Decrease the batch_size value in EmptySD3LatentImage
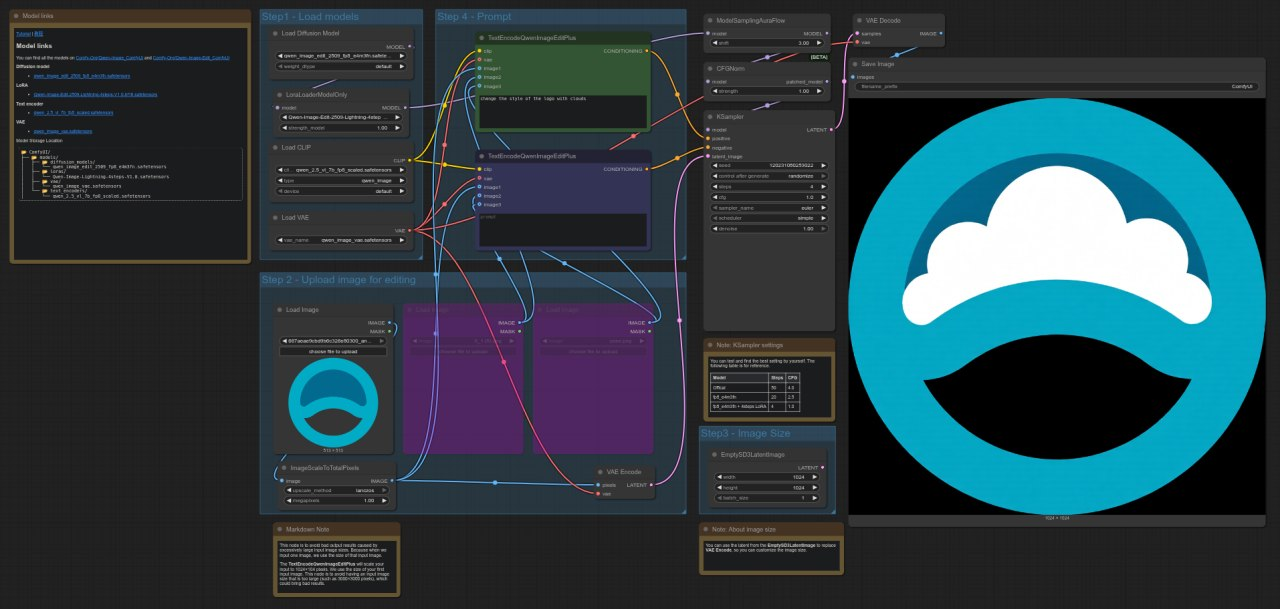1280x609 pixels. click(x=717, y=497)
